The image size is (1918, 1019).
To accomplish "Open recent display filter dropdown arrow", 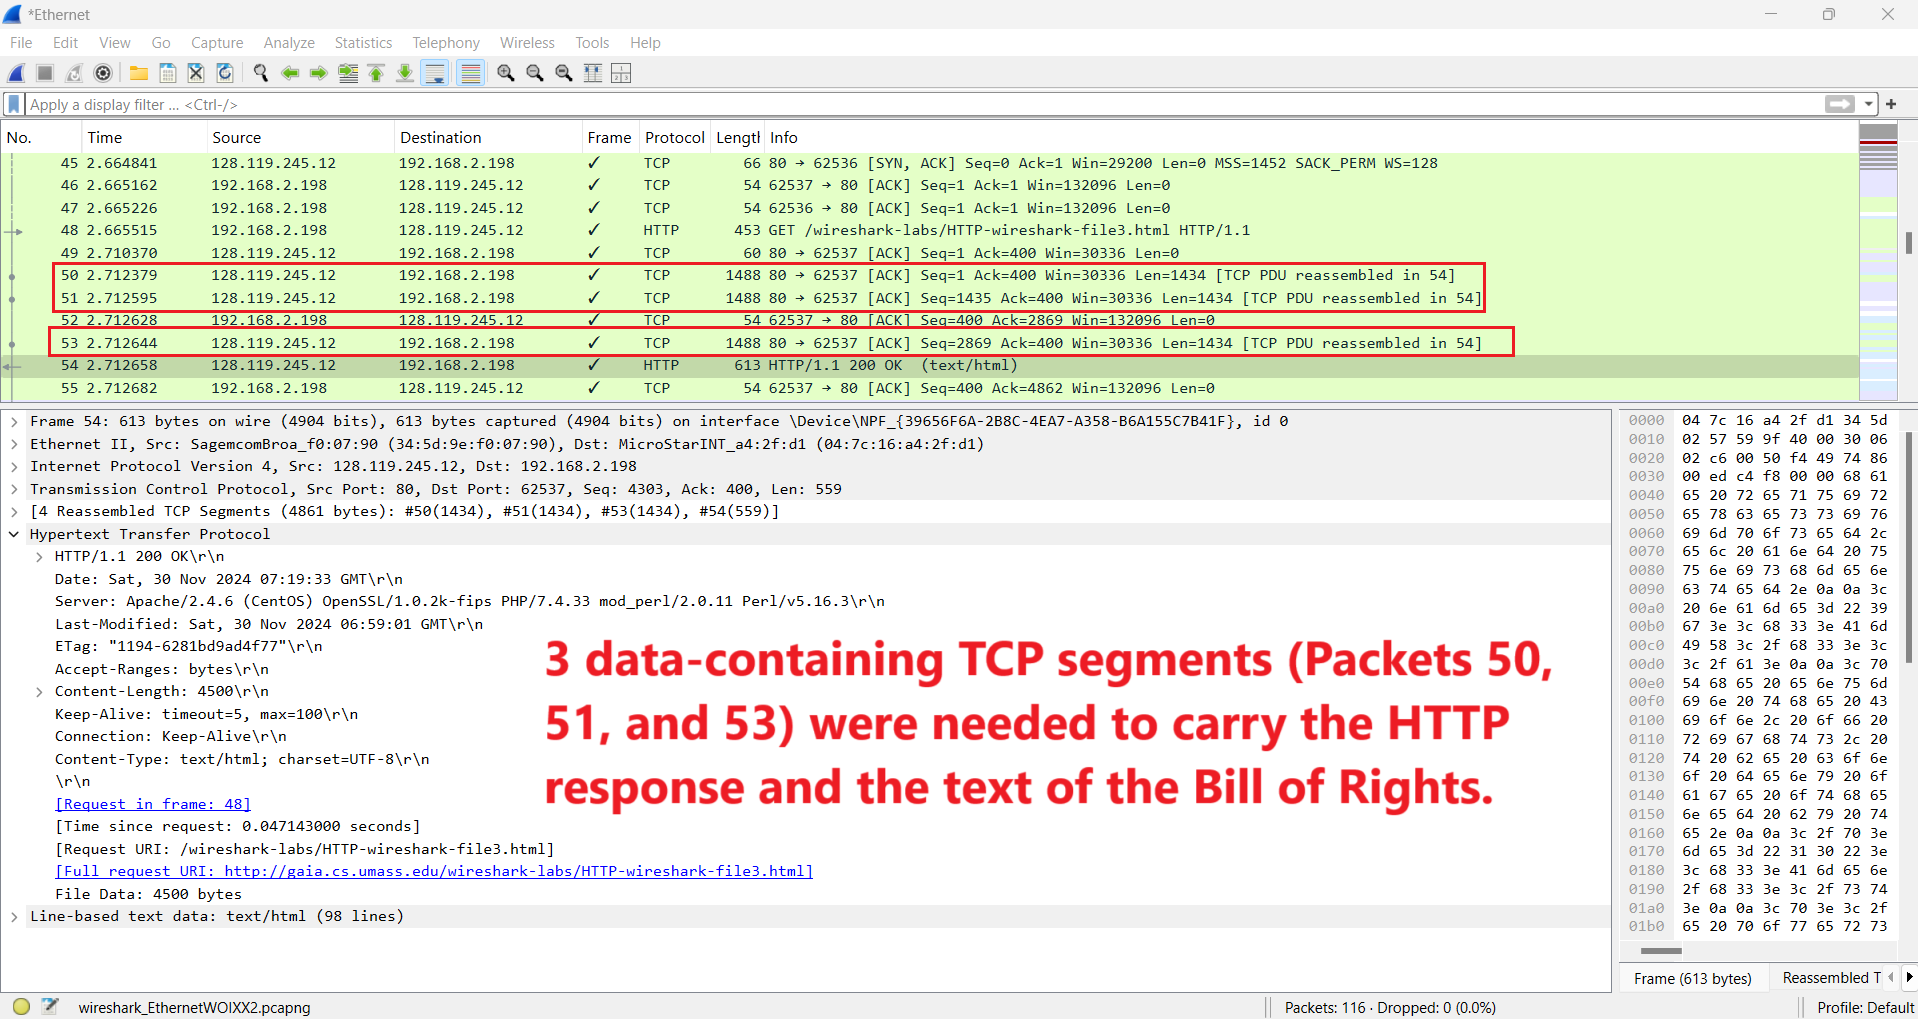I will [x=1868, y=104].
